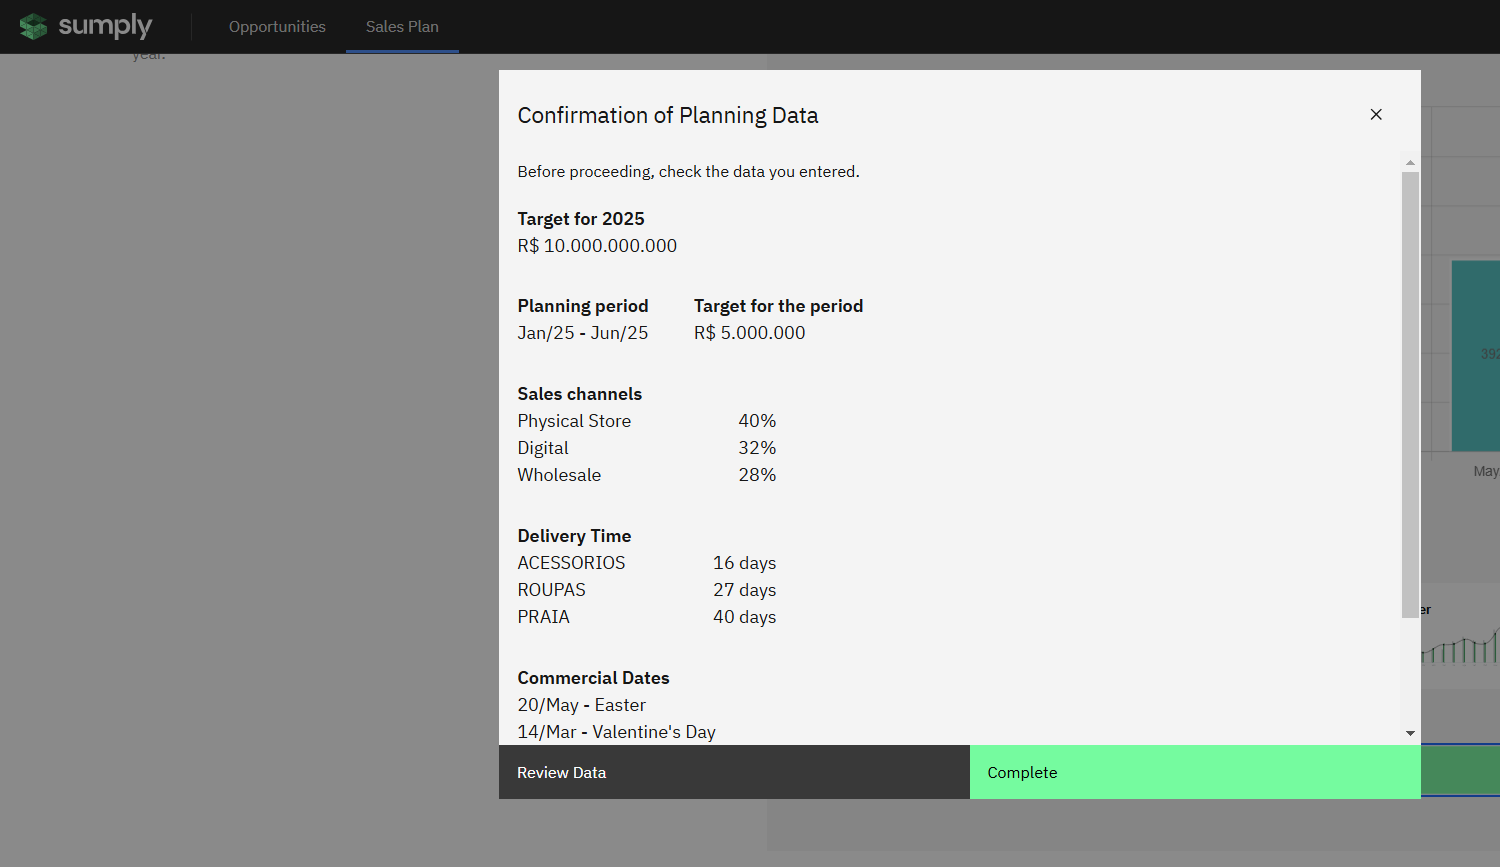Select the R$ 5.000.000 period target
The image size is (1500, 867).
click(x=749, y=333)
